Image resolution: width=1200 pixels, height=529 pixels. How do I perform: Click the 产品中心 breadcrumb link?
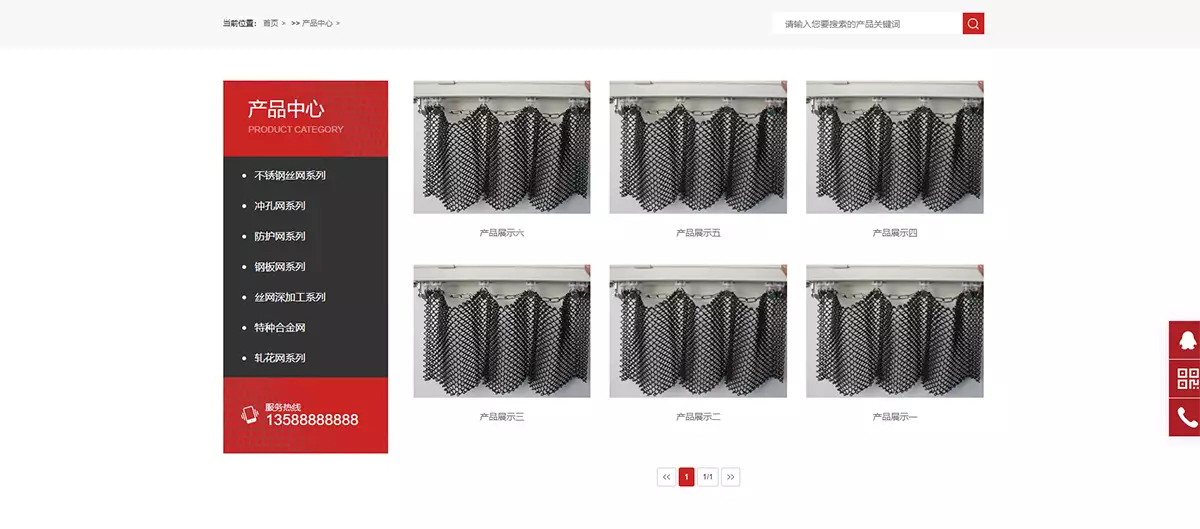pyautogui.click(x=317, y=23)
